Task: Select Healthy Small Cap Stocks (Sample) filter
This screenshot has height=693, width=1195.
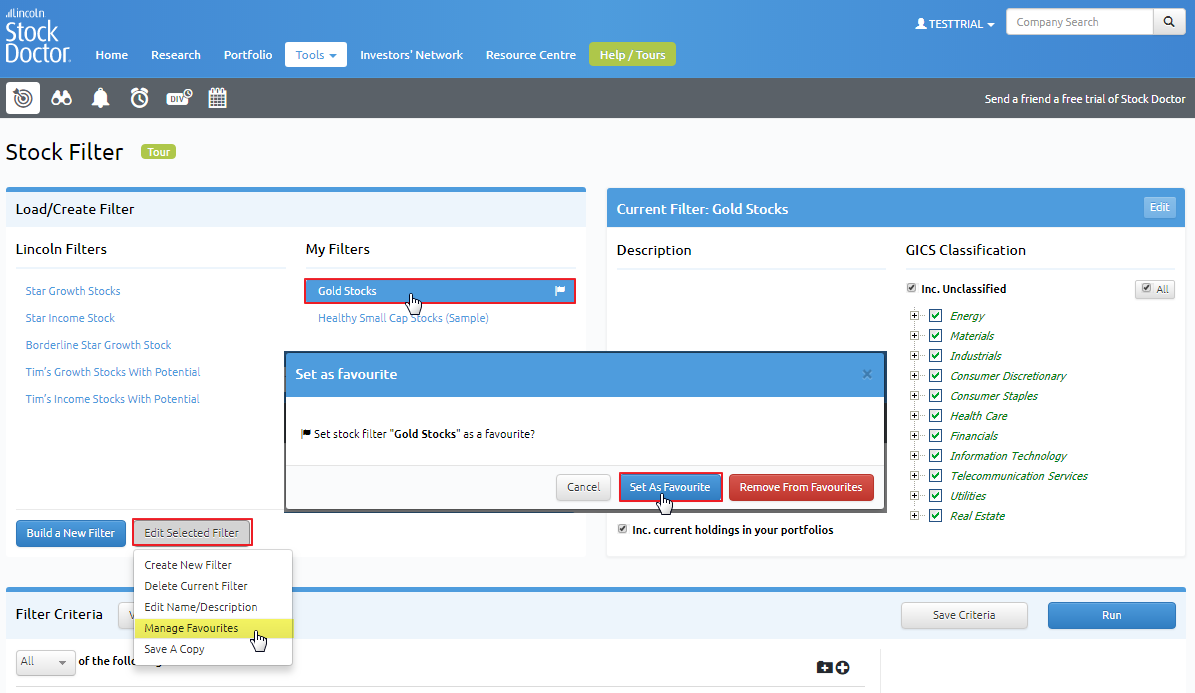Action: click(403, 318)
